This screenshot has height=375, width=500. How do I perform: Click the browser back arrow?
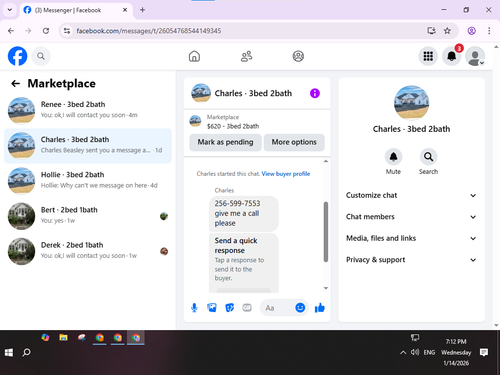pos(11,31)
